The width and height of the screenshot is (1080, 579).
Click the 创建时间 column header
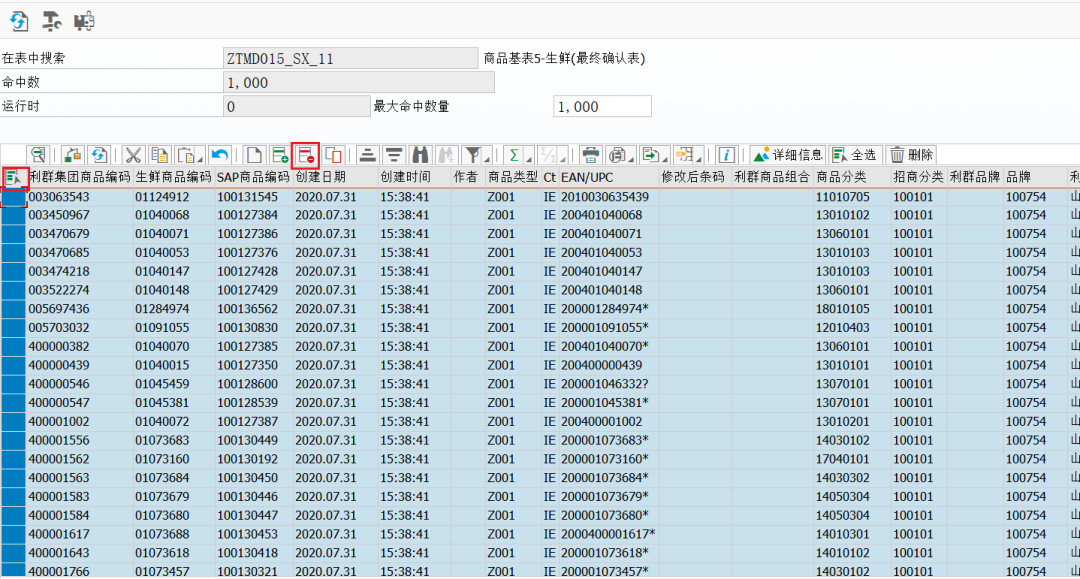pyautogui.click(x=415, y=178)
